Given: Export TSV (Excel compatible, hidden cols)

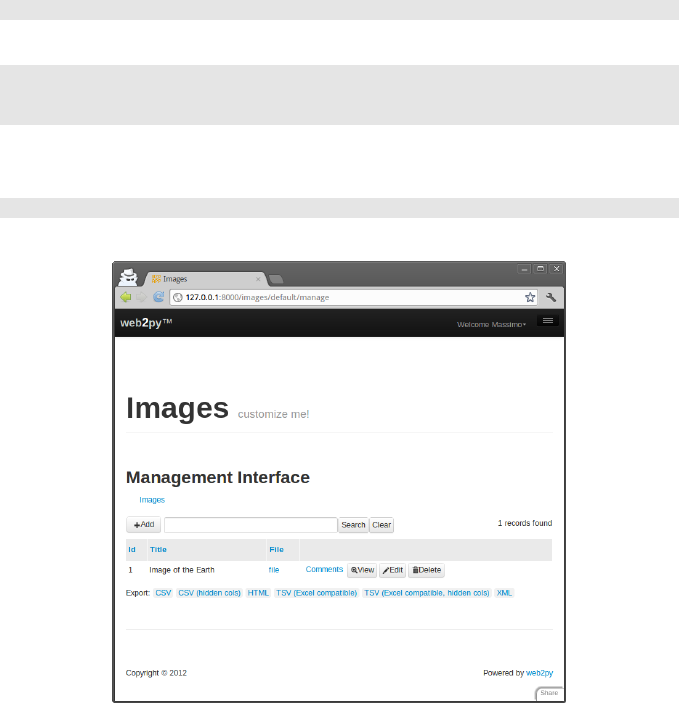Looking at the screenshot, I should (x=427, y=593).
